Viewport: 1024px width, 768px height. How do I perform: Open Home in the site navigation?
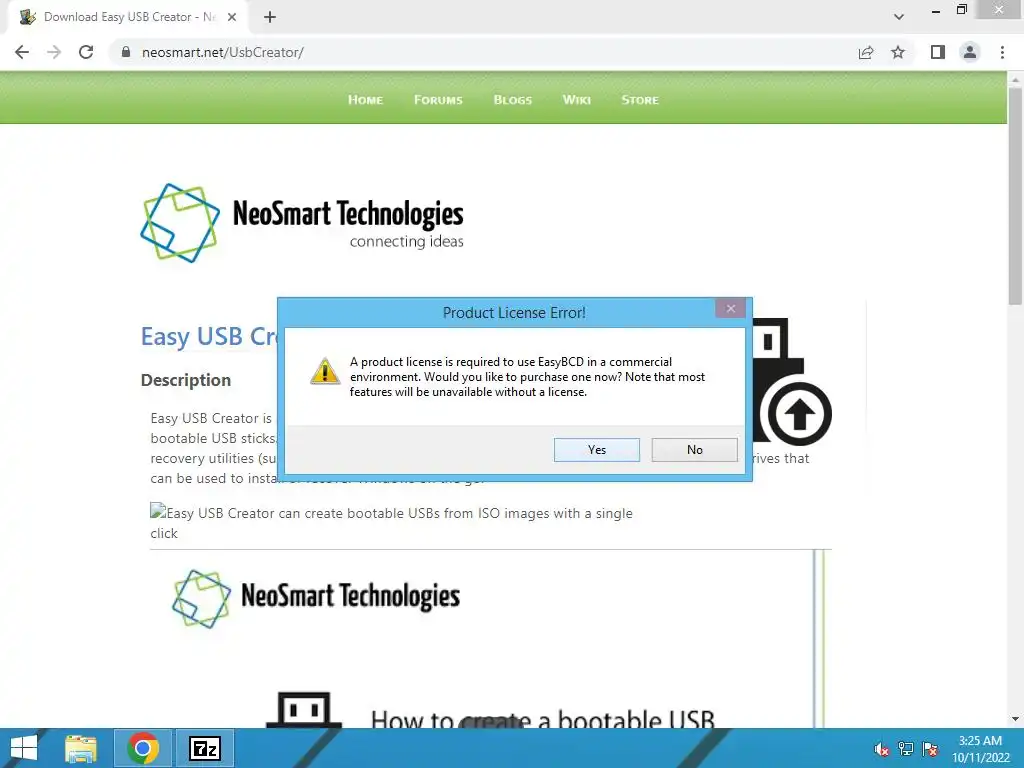(x=365, y=100)
